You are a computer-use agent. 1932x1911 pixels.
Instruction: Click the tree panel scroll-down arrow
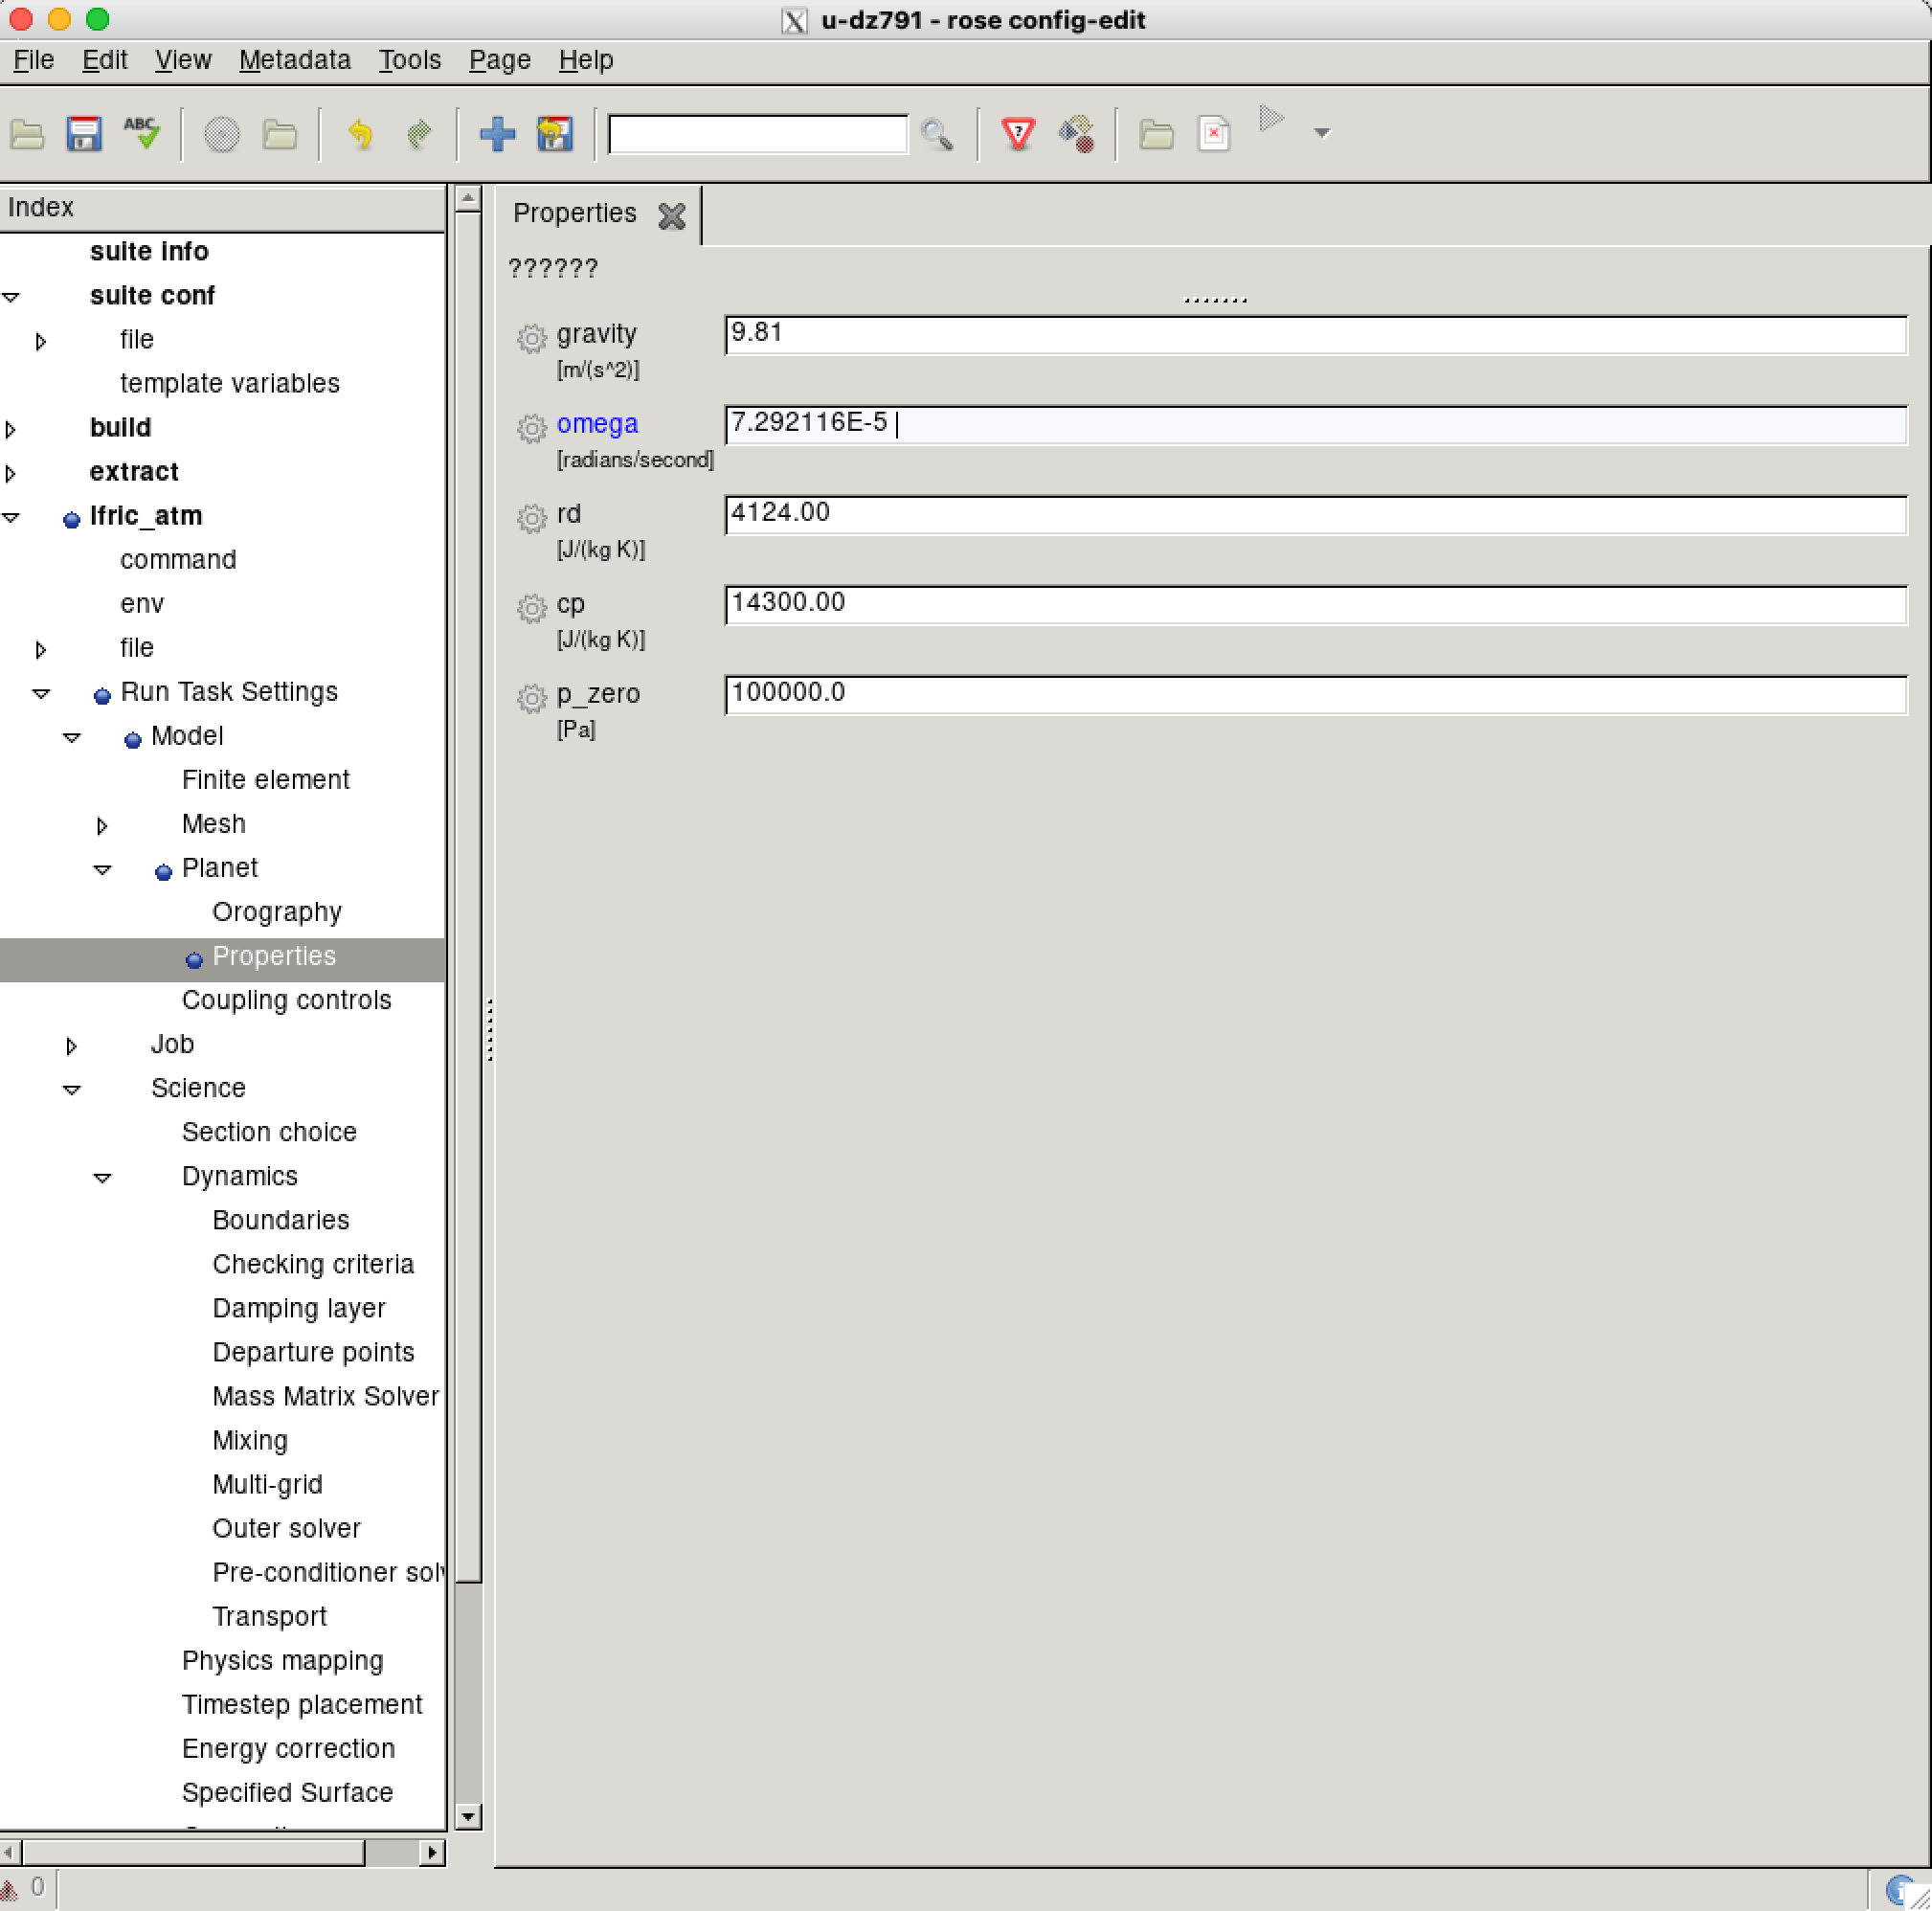coord(467,1816)
